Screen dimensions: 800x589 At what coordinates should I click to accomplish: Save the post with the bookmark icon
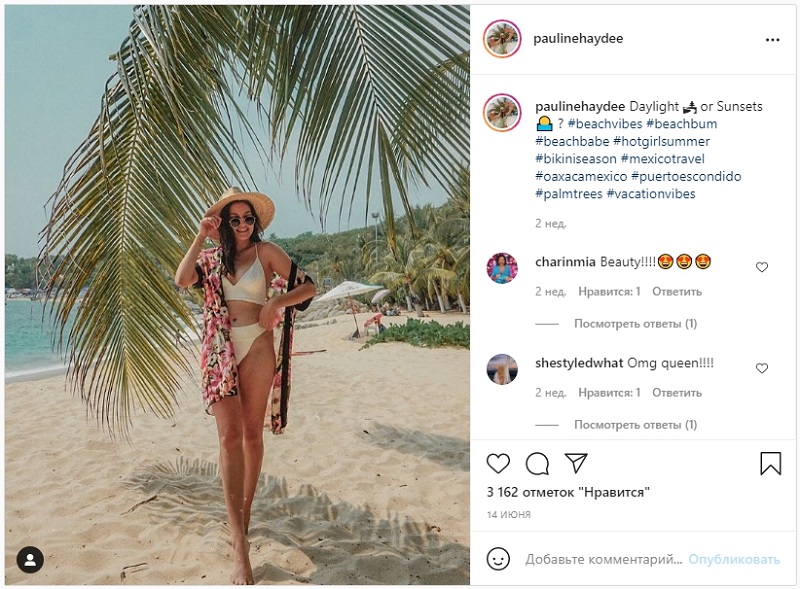pos(770,463)
